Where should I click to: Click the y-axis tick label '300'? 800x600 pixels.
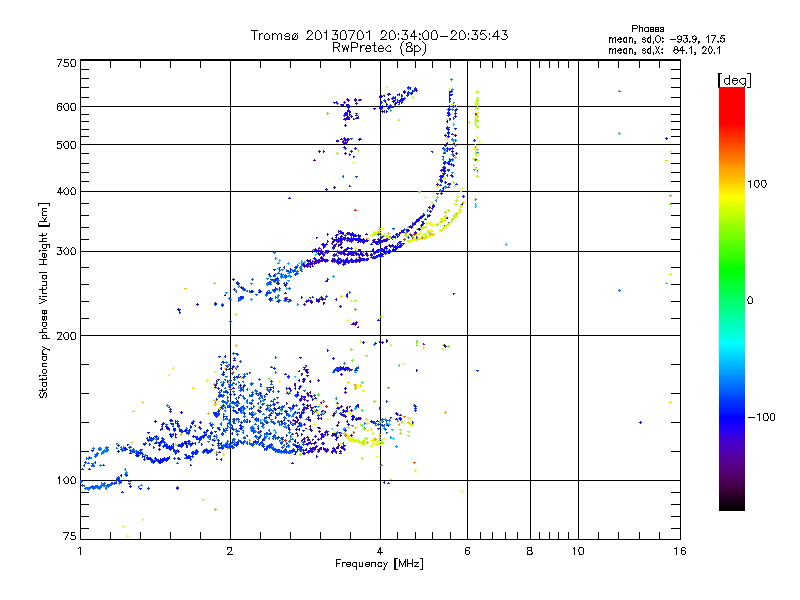(66, 252)
